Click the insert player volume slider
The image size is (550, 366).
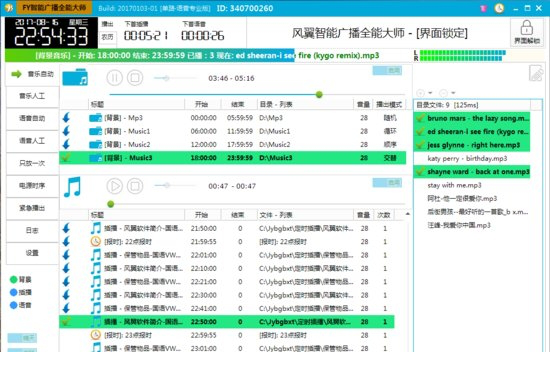tap(175, 185)
